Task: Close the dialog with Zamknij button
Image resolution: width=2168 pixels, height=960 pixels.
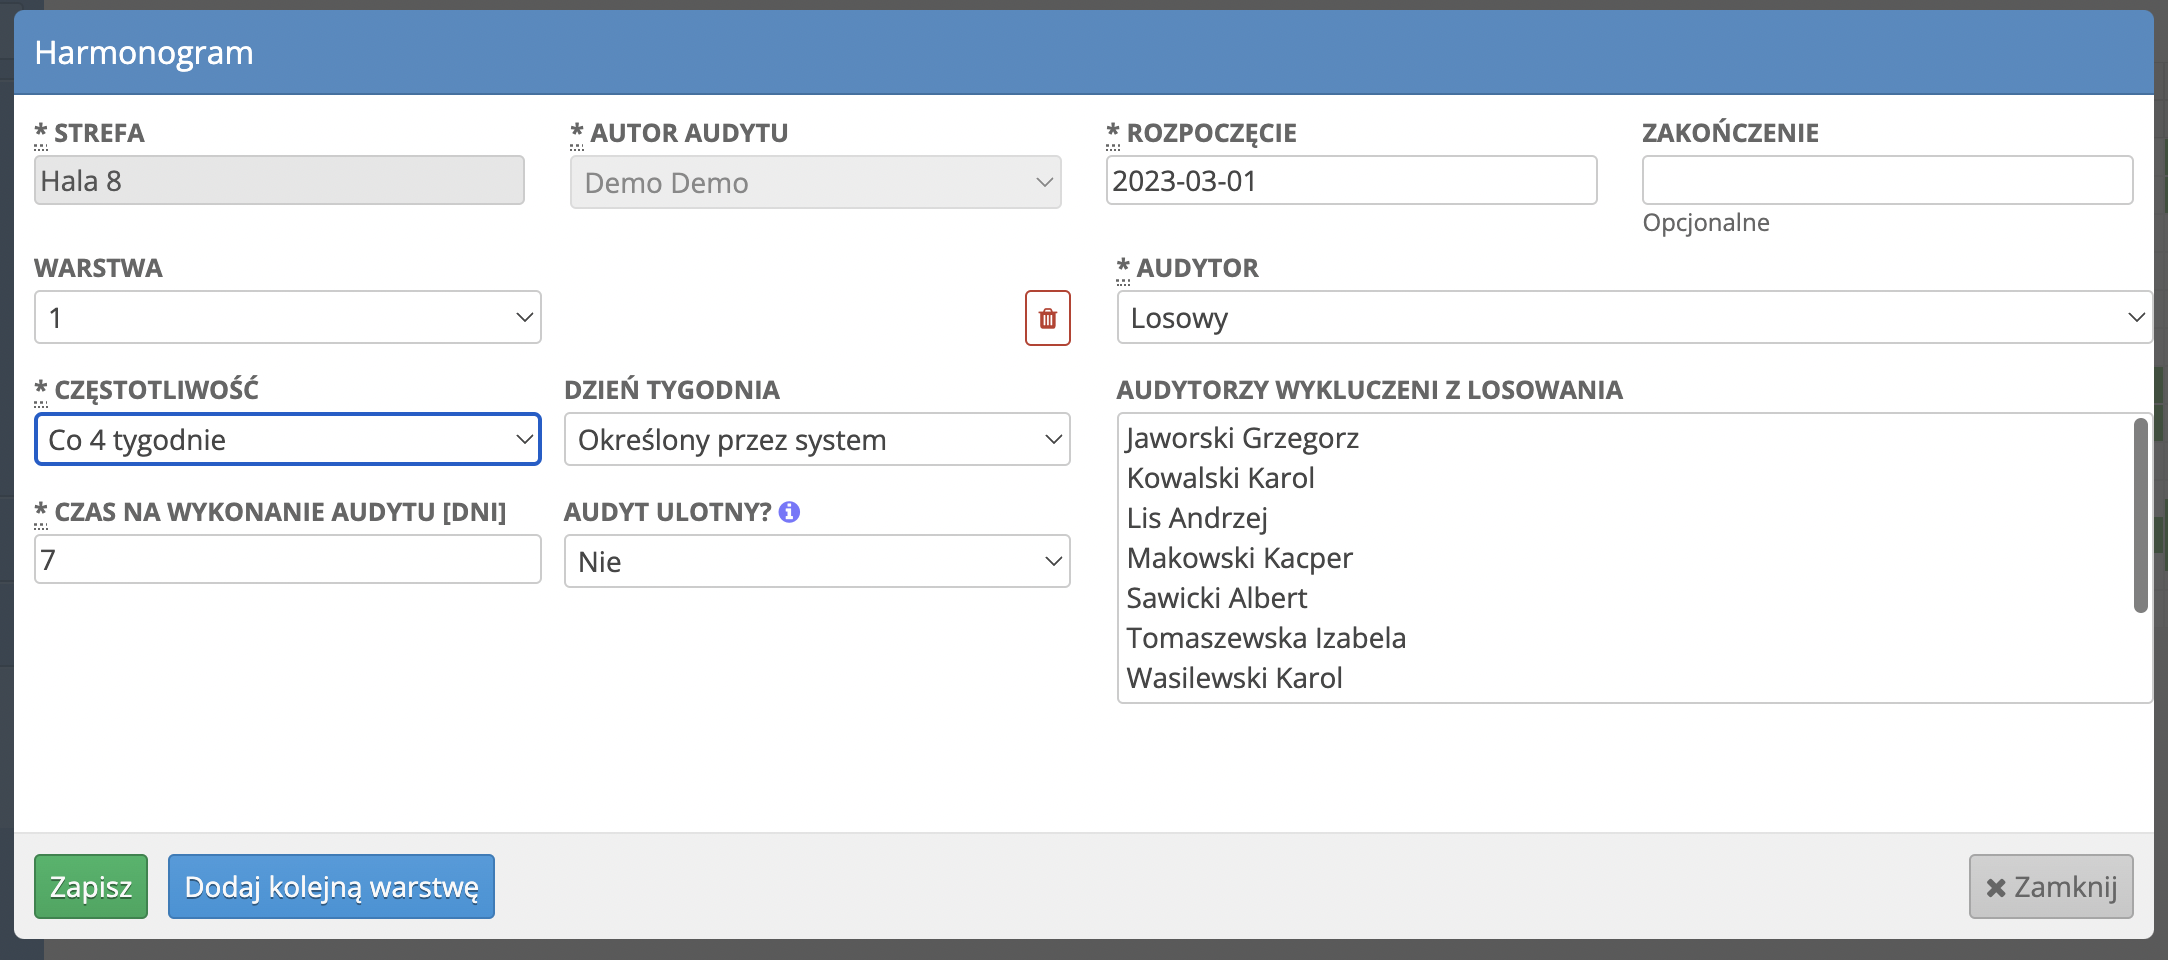Action: [x=2050, y=887]
